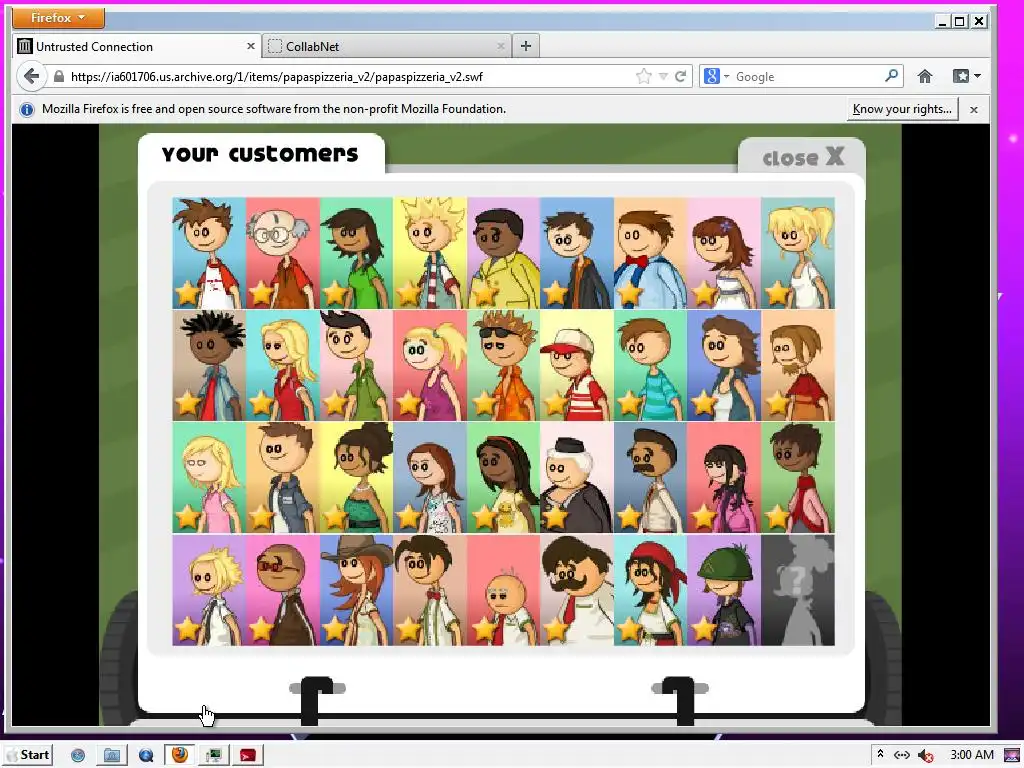Select the girl with purple flower in hair

tap(724, 253)
